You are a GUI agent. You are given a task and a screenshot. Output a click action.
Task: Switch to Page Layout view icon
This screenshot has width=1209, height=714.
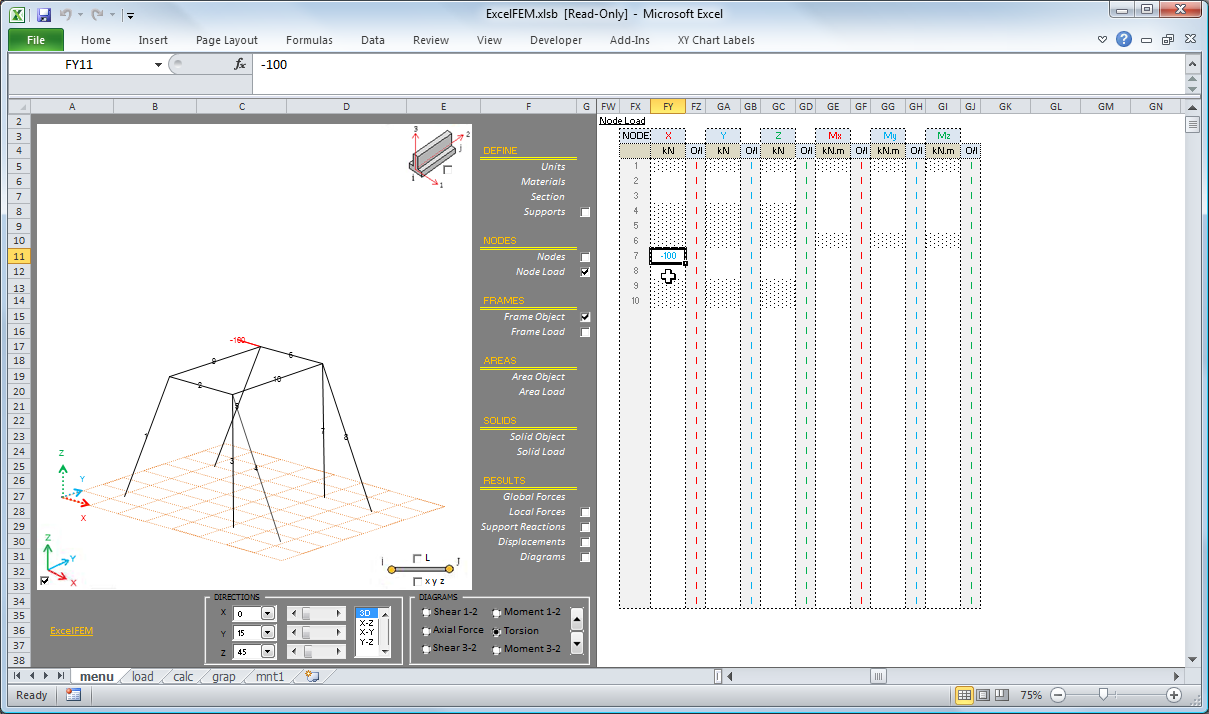coord(983,695)
